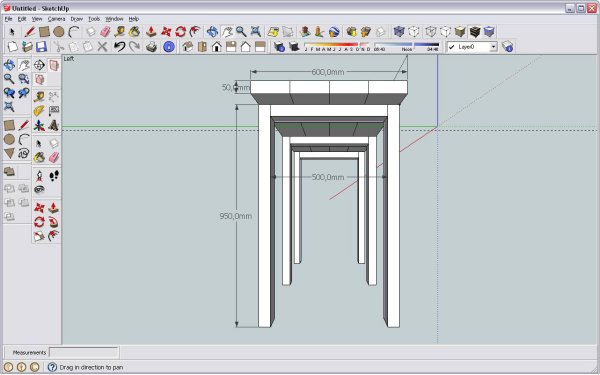Select the Walk footprints tool
Screen dimensions: 600x375
(54, 176)
